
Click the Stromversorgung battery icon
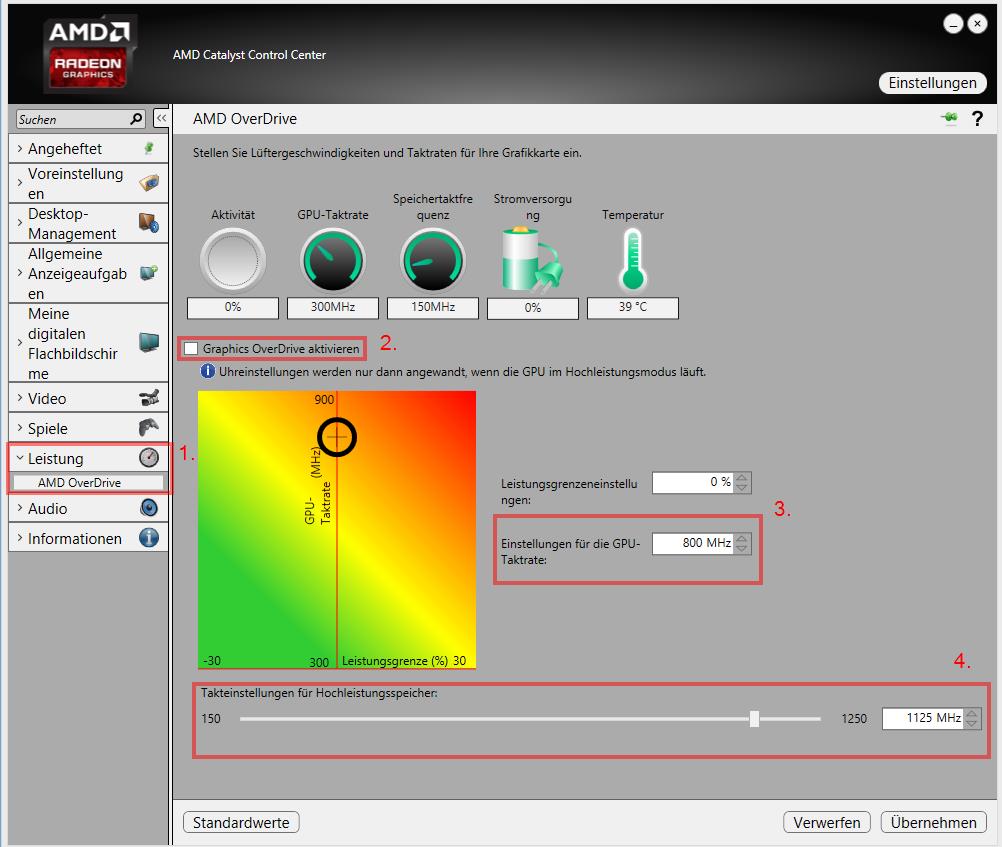pyautogui.click(x=532, y=259)
